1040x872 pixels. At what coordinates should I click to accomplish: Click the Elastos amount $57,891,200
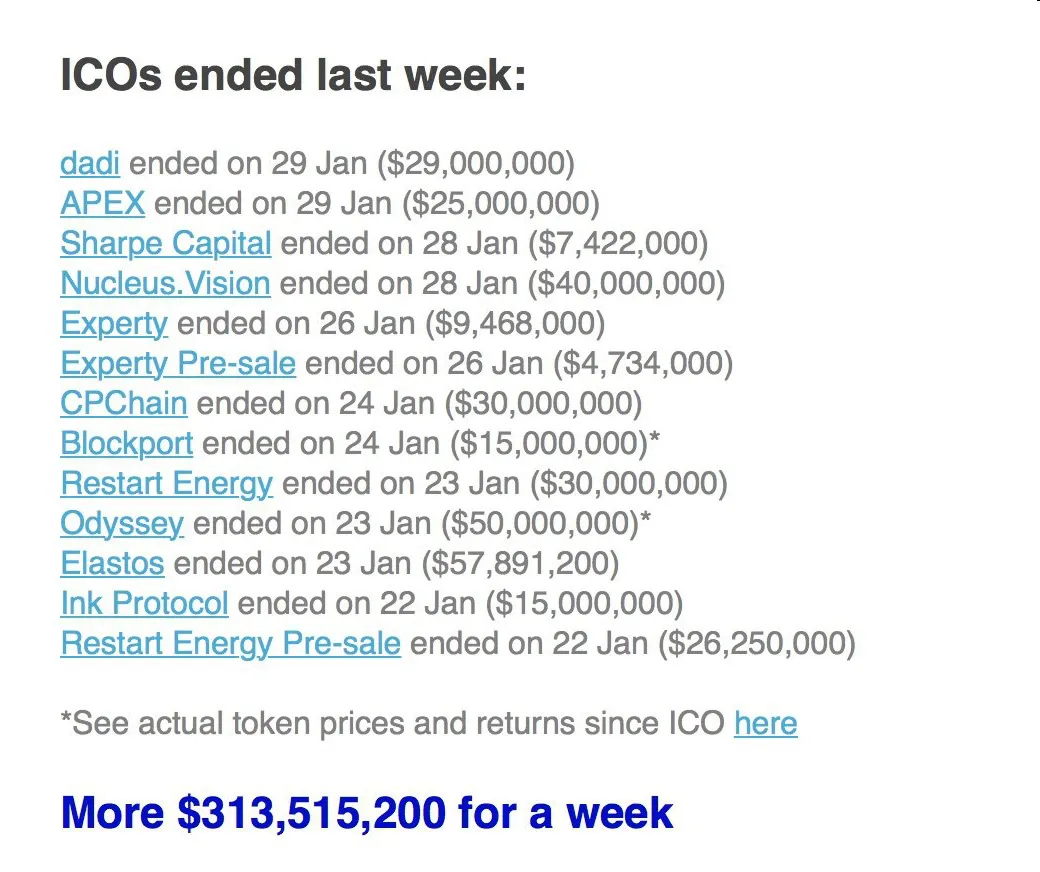click(520, 564)
